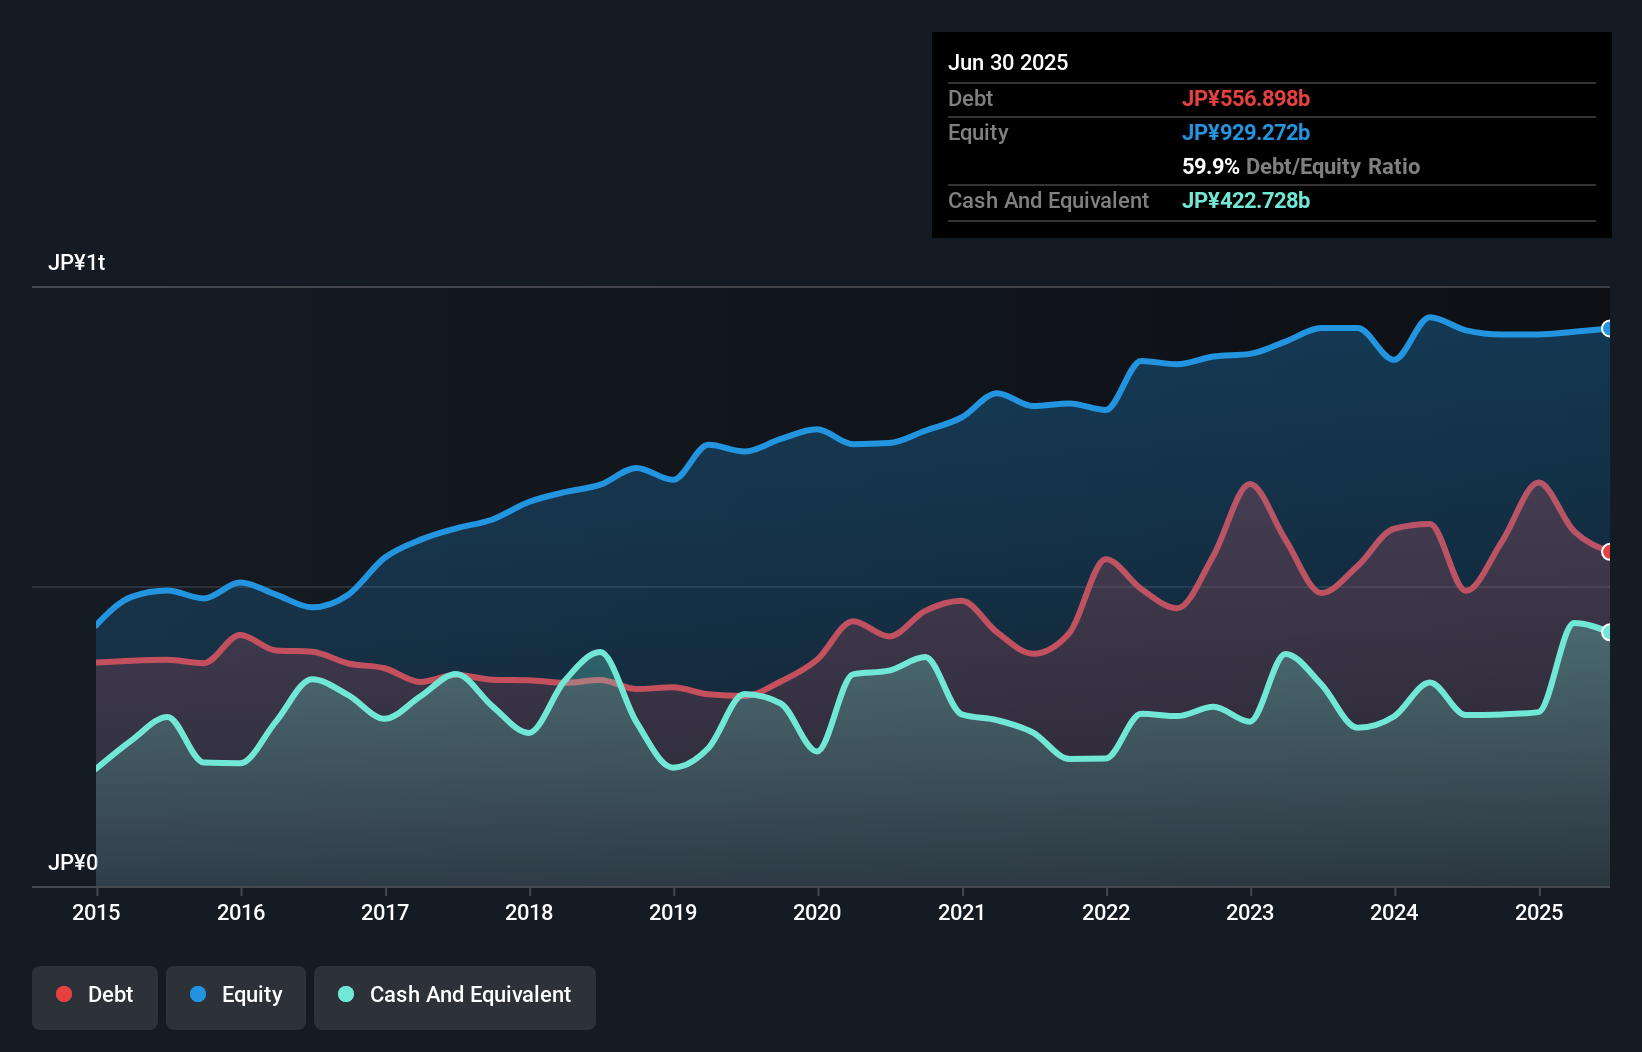Screen dimensions: 1642x1052
Task: Select the 2020 year label
Action: pos(817,912)
